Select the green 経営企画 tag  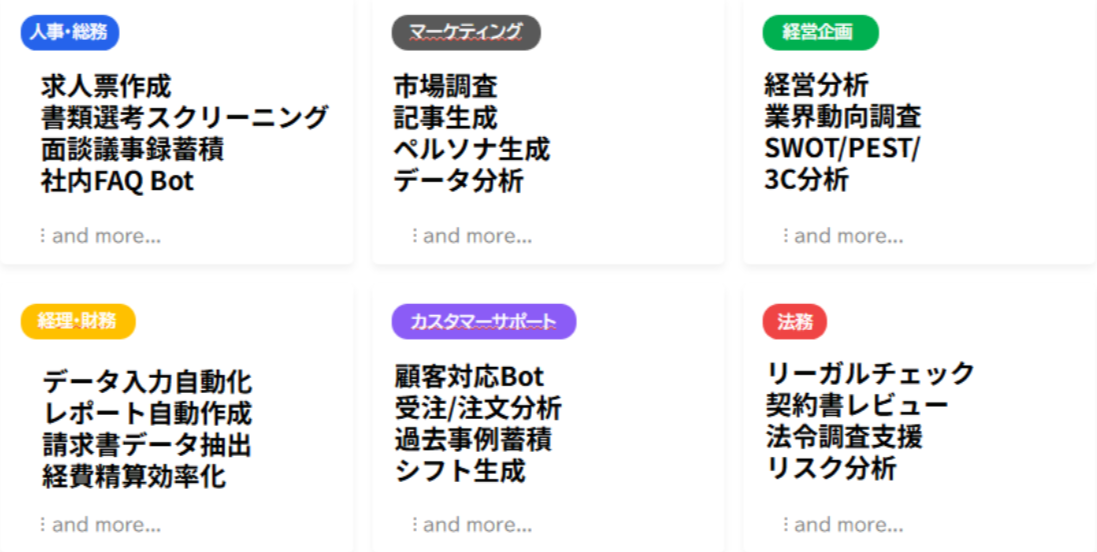click(x=819, y=32)
